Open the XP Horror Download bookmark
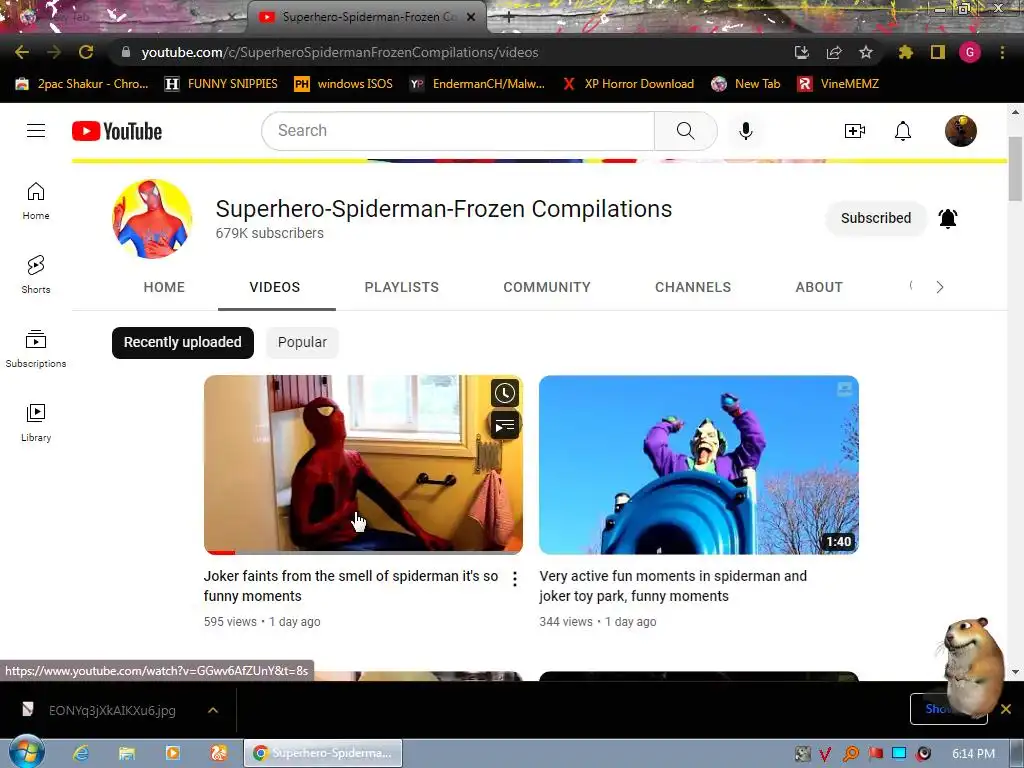Viewport: 1024px width, 768px height. (x=628, y=84)
